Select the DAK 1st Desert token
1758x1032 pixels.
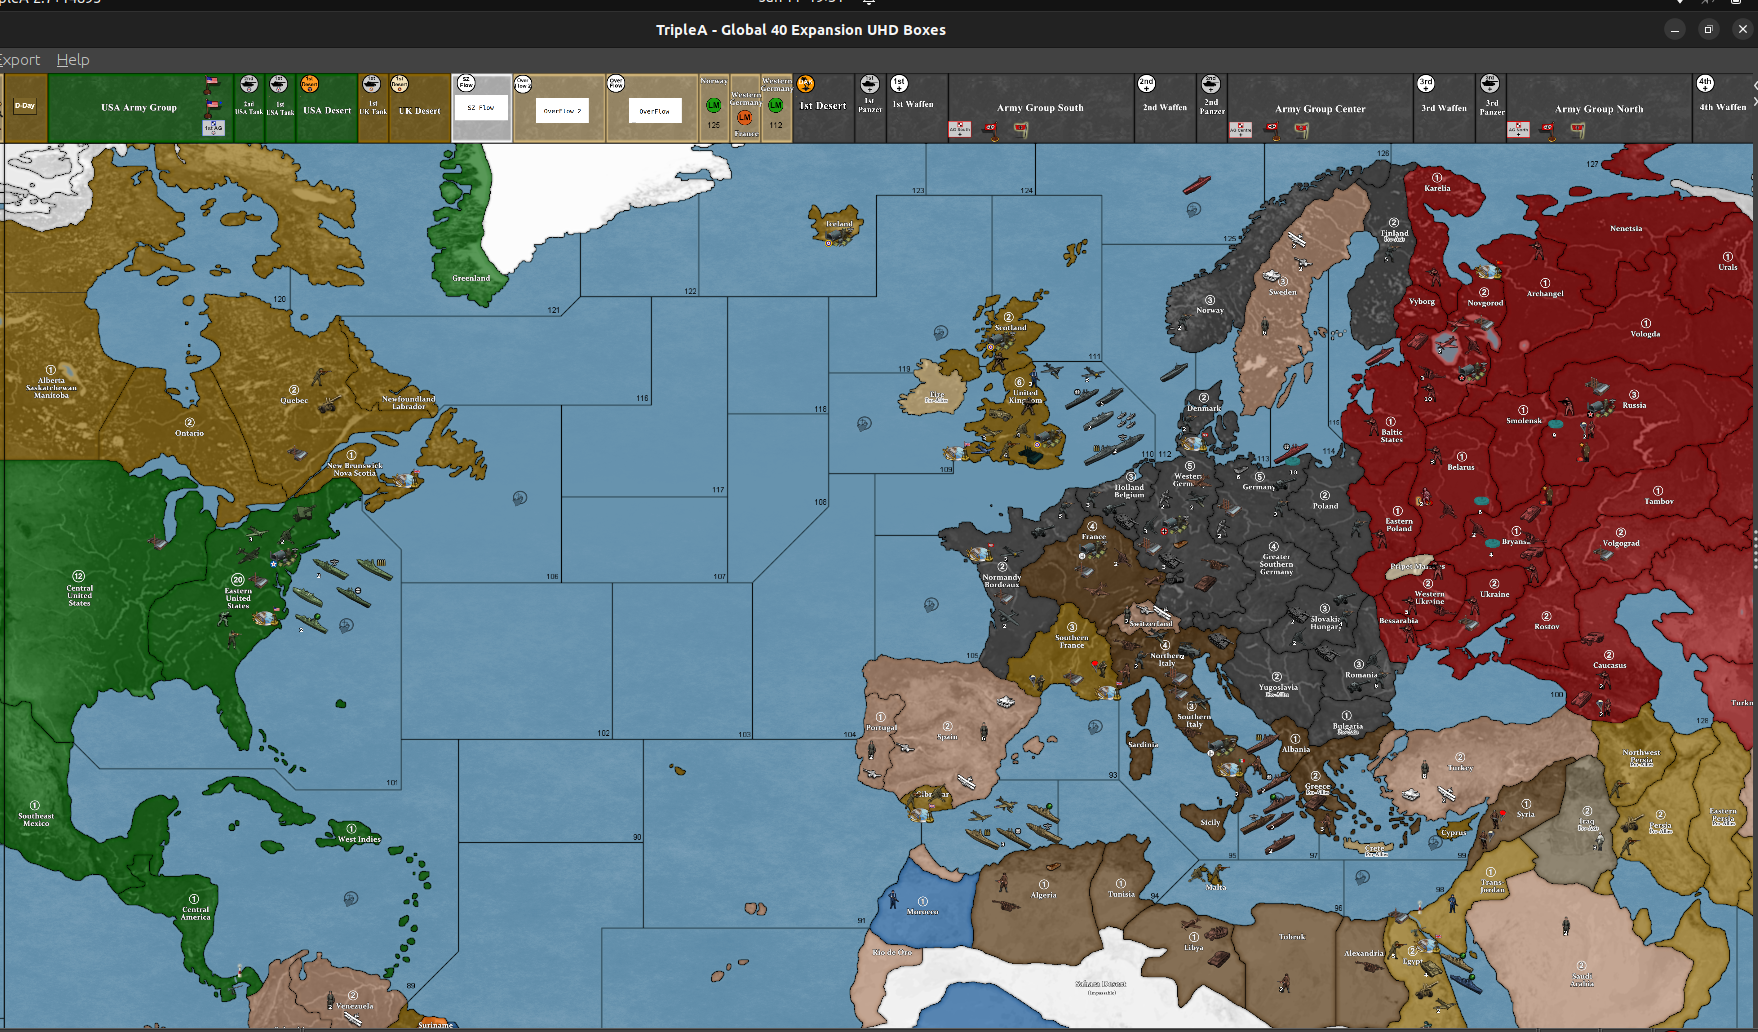pyautogui.click(x=806, y=84)
